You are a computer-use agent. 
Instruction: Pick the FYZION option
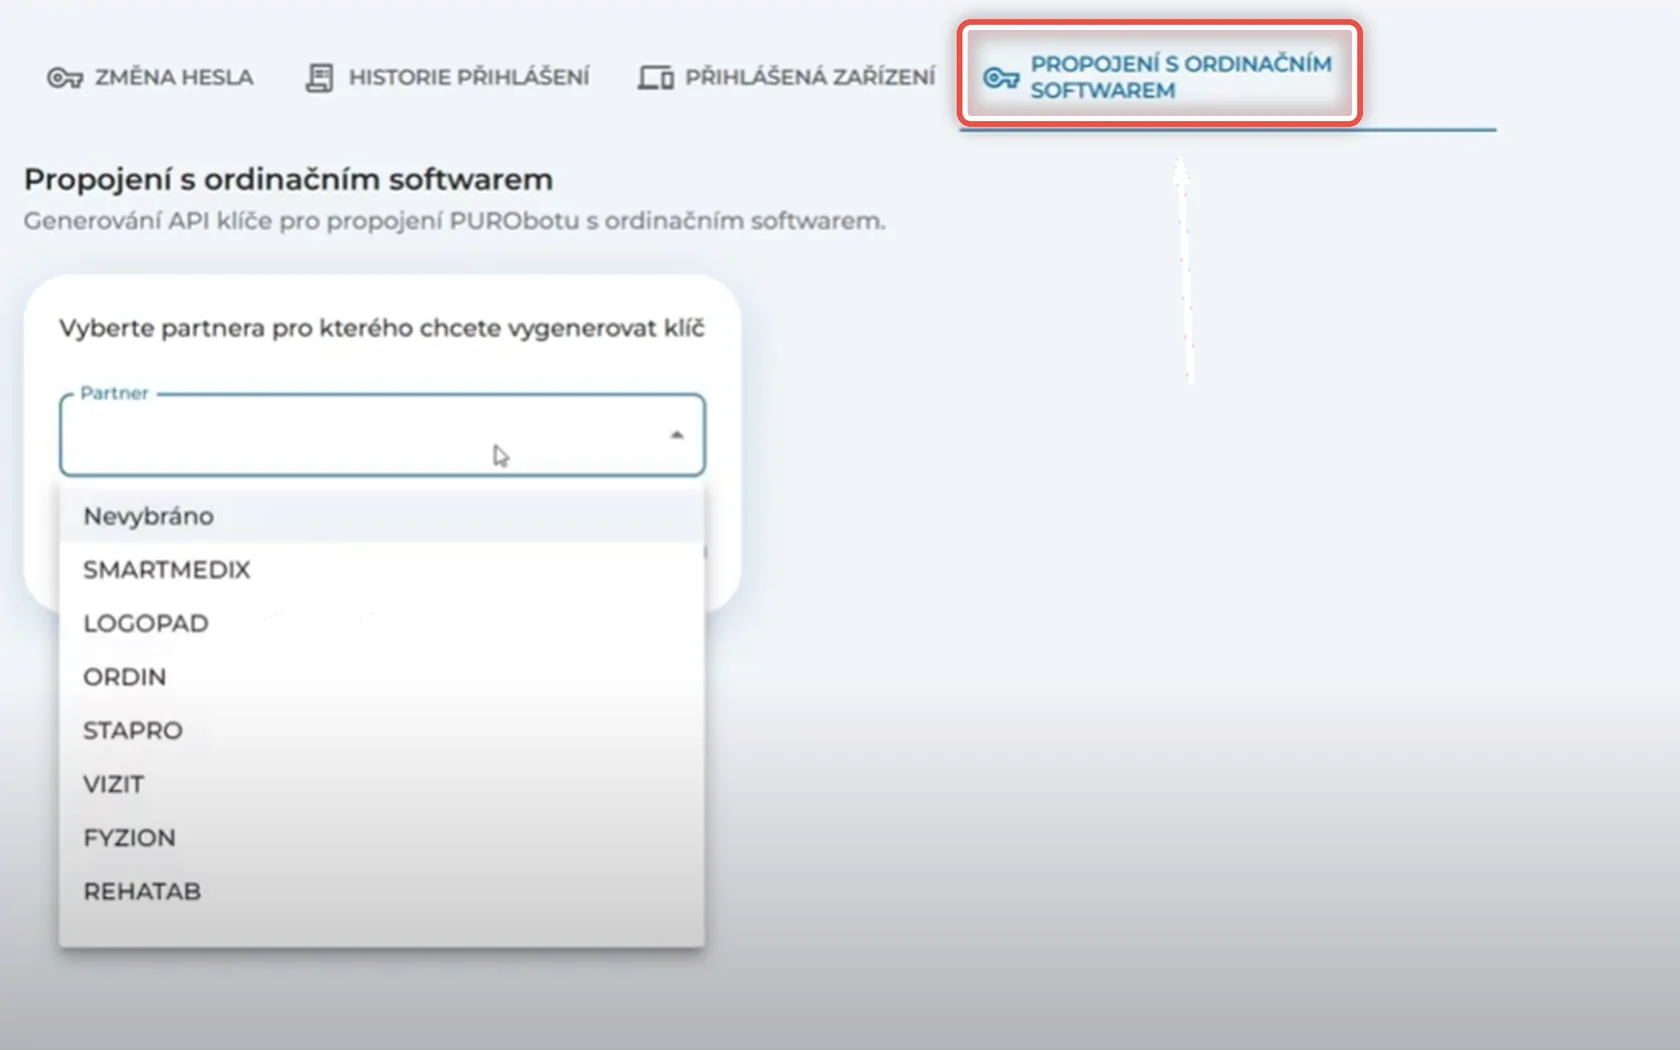click(x=382, y=838)
